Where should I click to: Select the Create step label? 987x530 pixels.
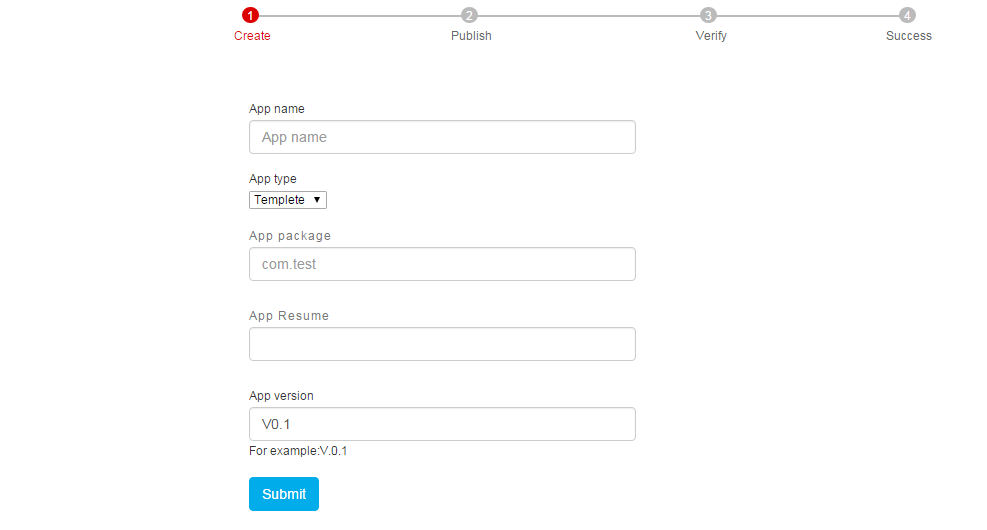(252, 36)
